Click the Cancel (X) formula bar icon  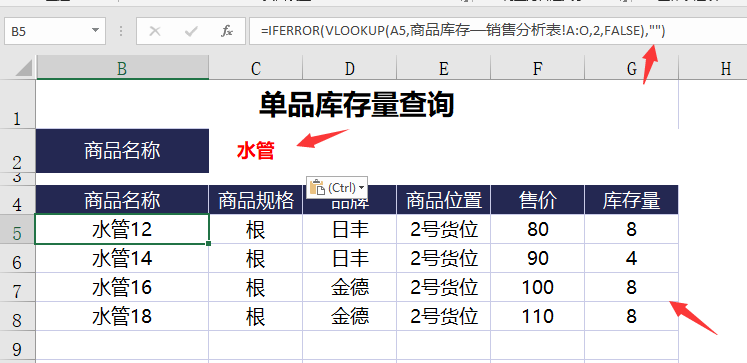click(155, 31)
